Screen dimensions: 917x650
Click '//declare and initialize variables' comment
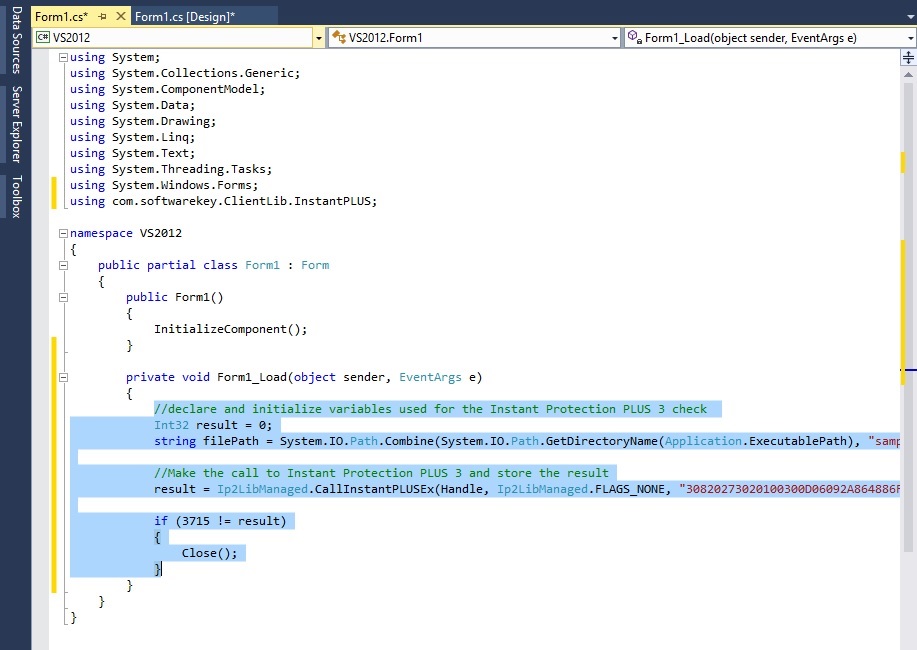click(x=430, y=409)
